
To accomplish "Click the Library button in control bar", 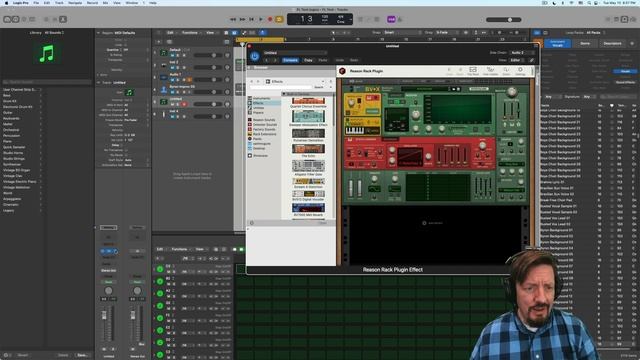I will pos(7,19).
